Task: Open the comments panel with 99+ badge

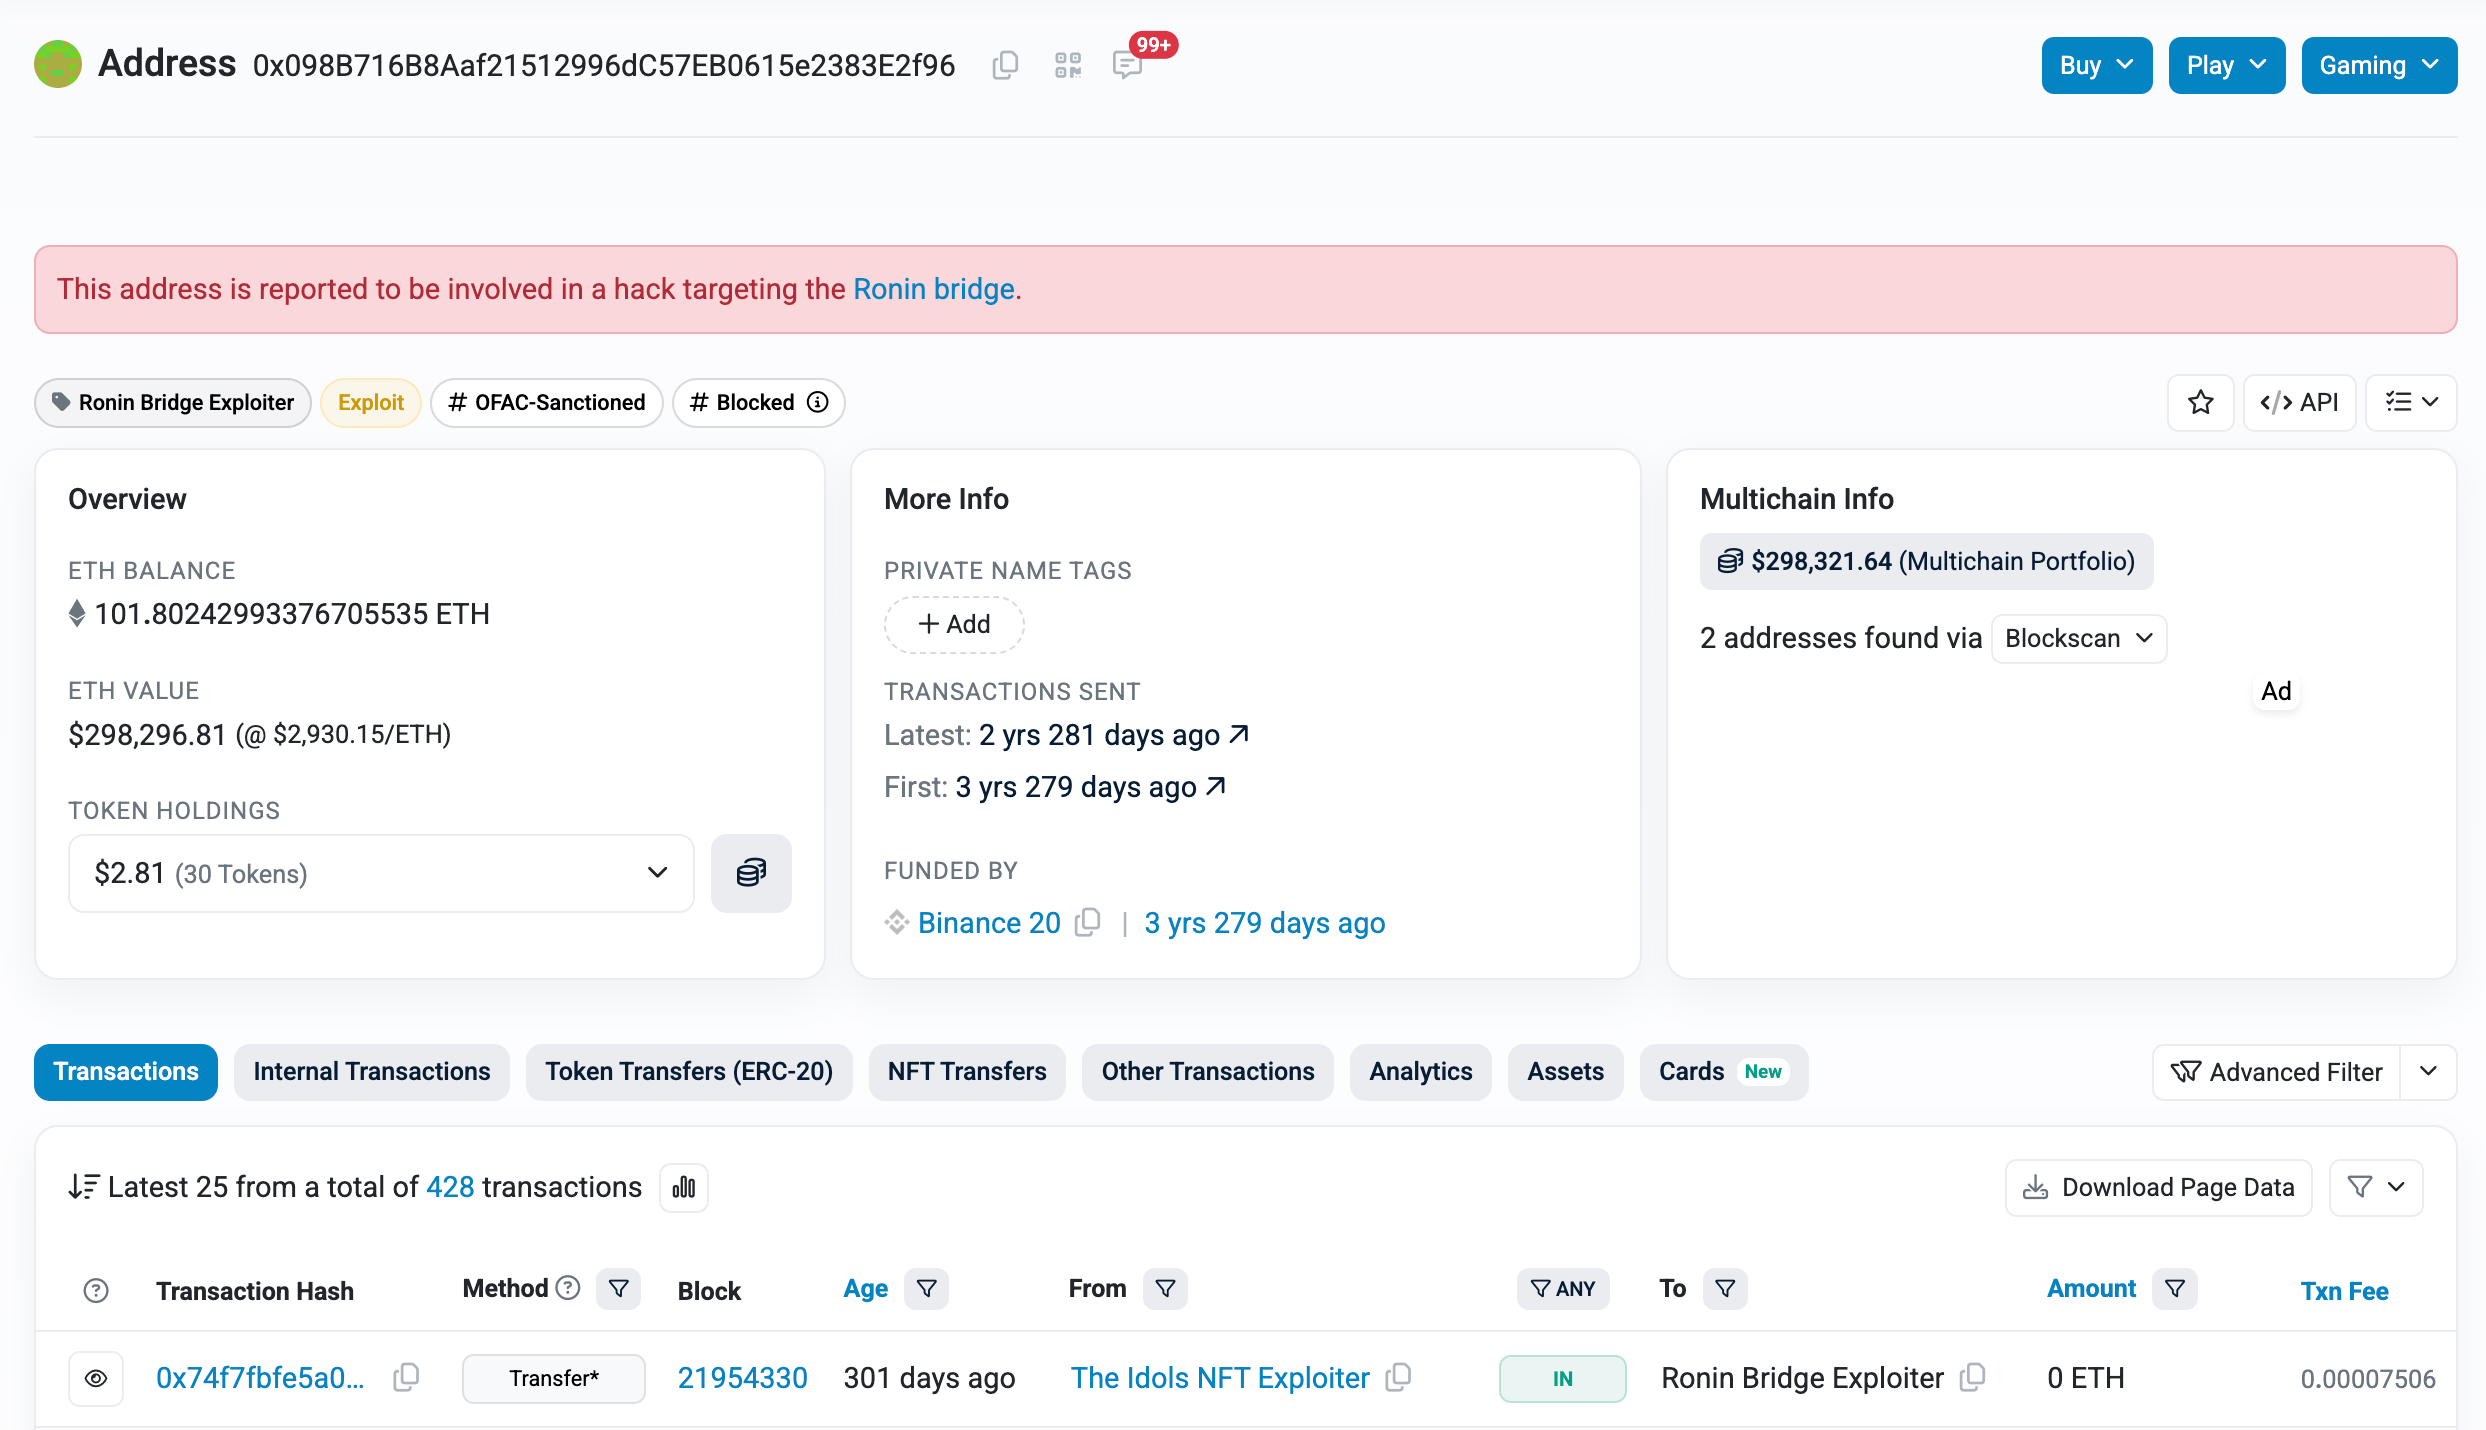Action: click(x=1129, y=65)
